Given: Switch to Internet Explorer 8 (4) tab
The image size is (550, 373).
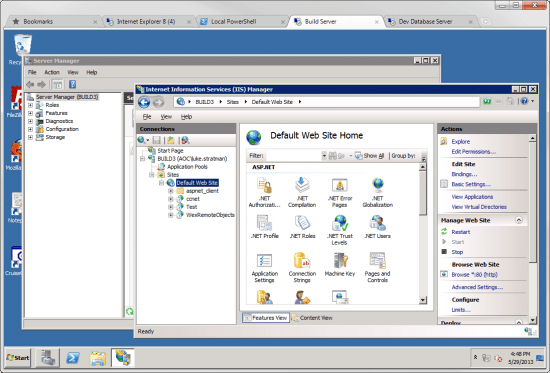Looking at the screenshot, I should 148,22.
